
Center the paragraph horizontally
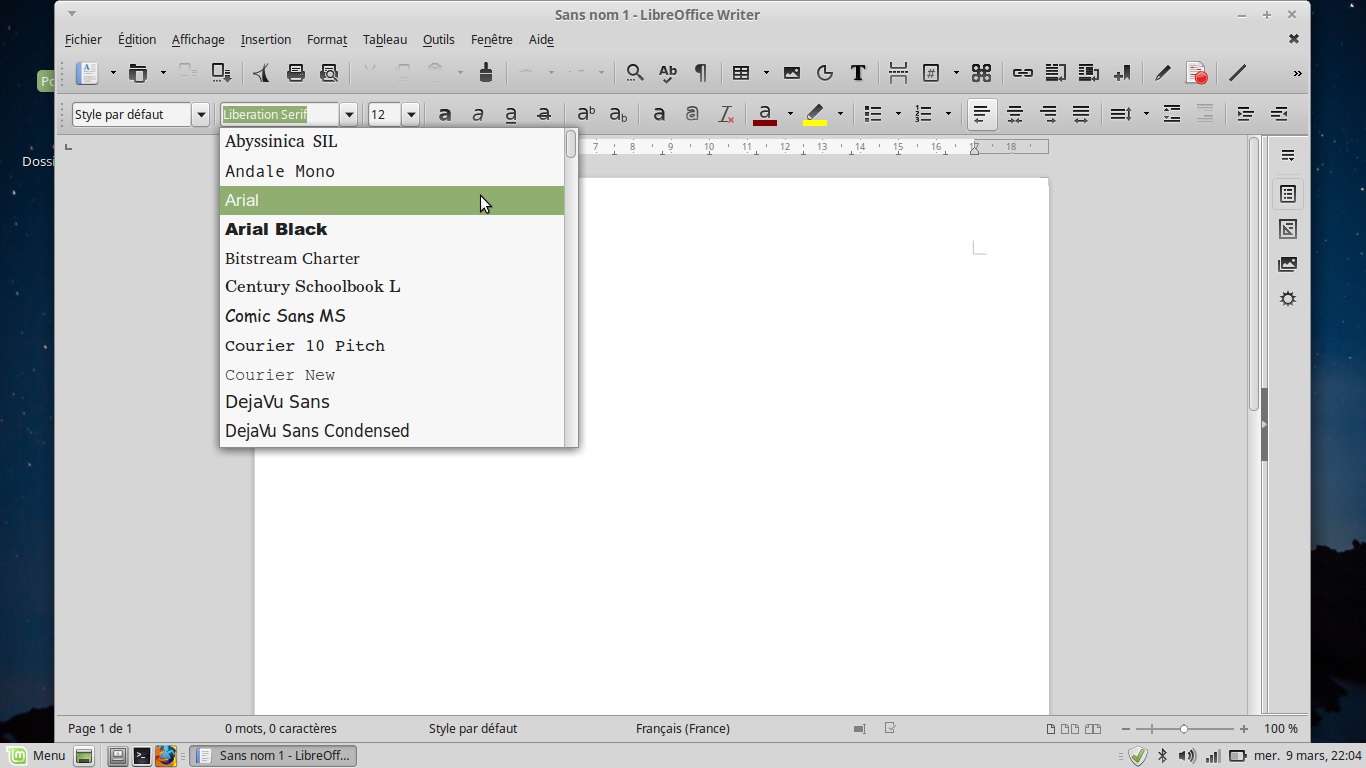pyautogui.click(x=1015, y=114)
